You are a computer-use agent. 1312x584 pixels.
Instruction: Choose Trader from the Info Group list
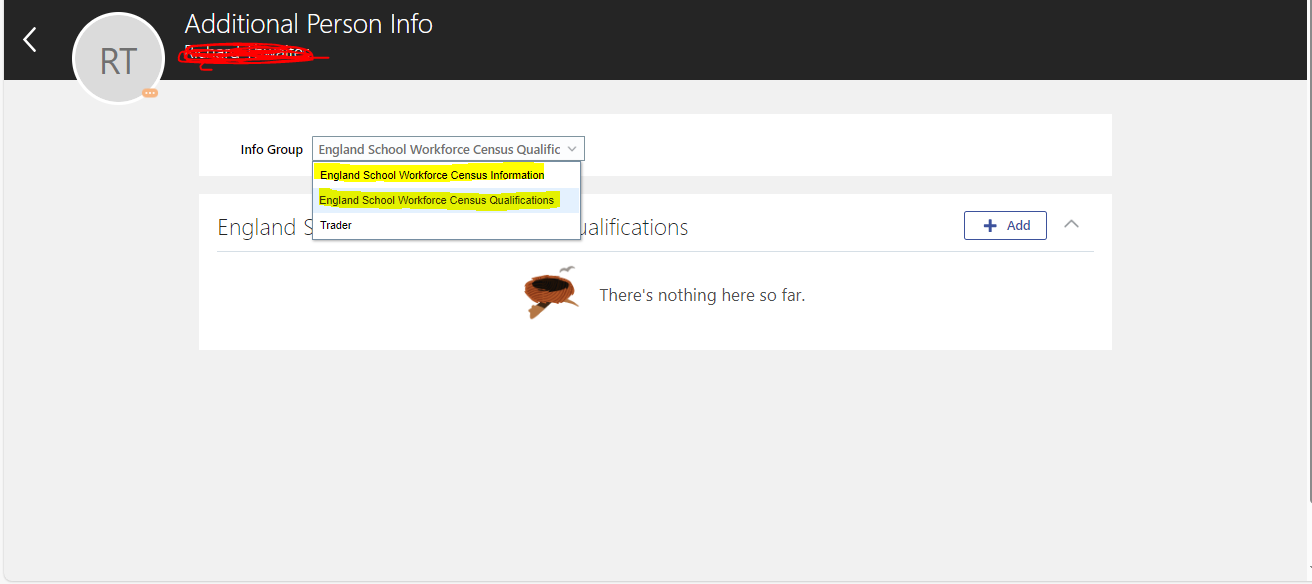(x=336, y=224)
